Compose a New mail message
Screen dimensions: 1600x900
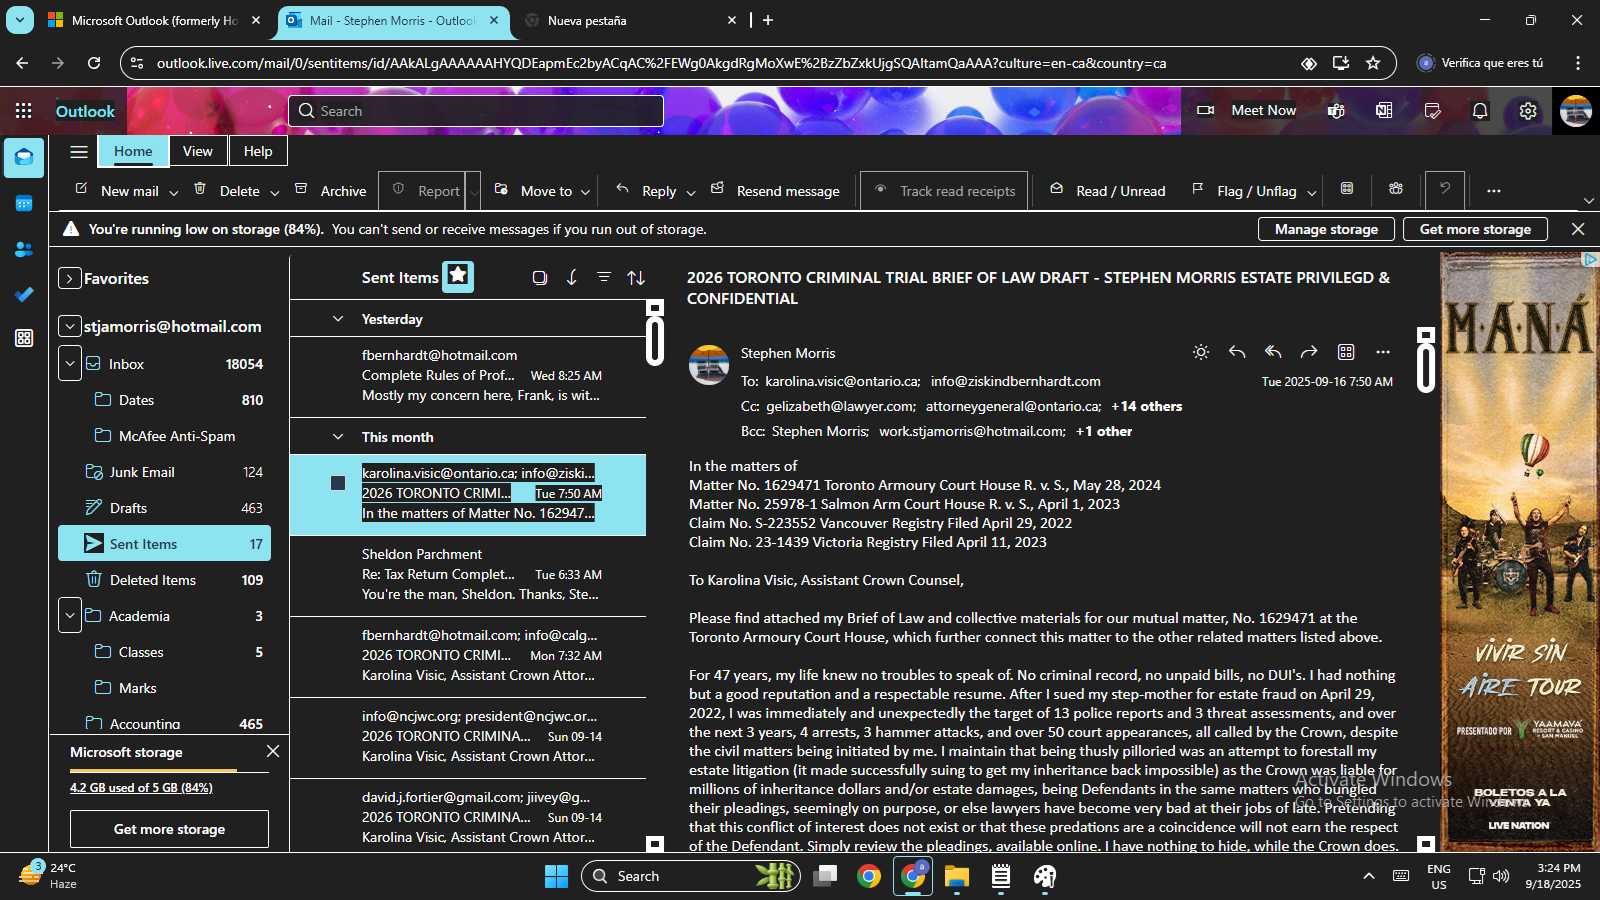[116, 191]
